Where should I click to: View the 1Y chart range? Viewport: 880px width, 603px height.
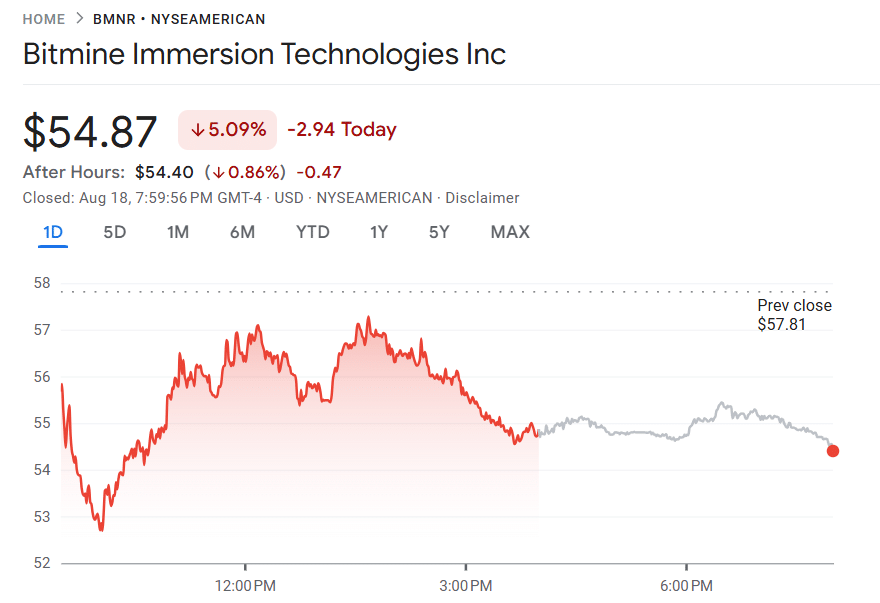point(379,233)
